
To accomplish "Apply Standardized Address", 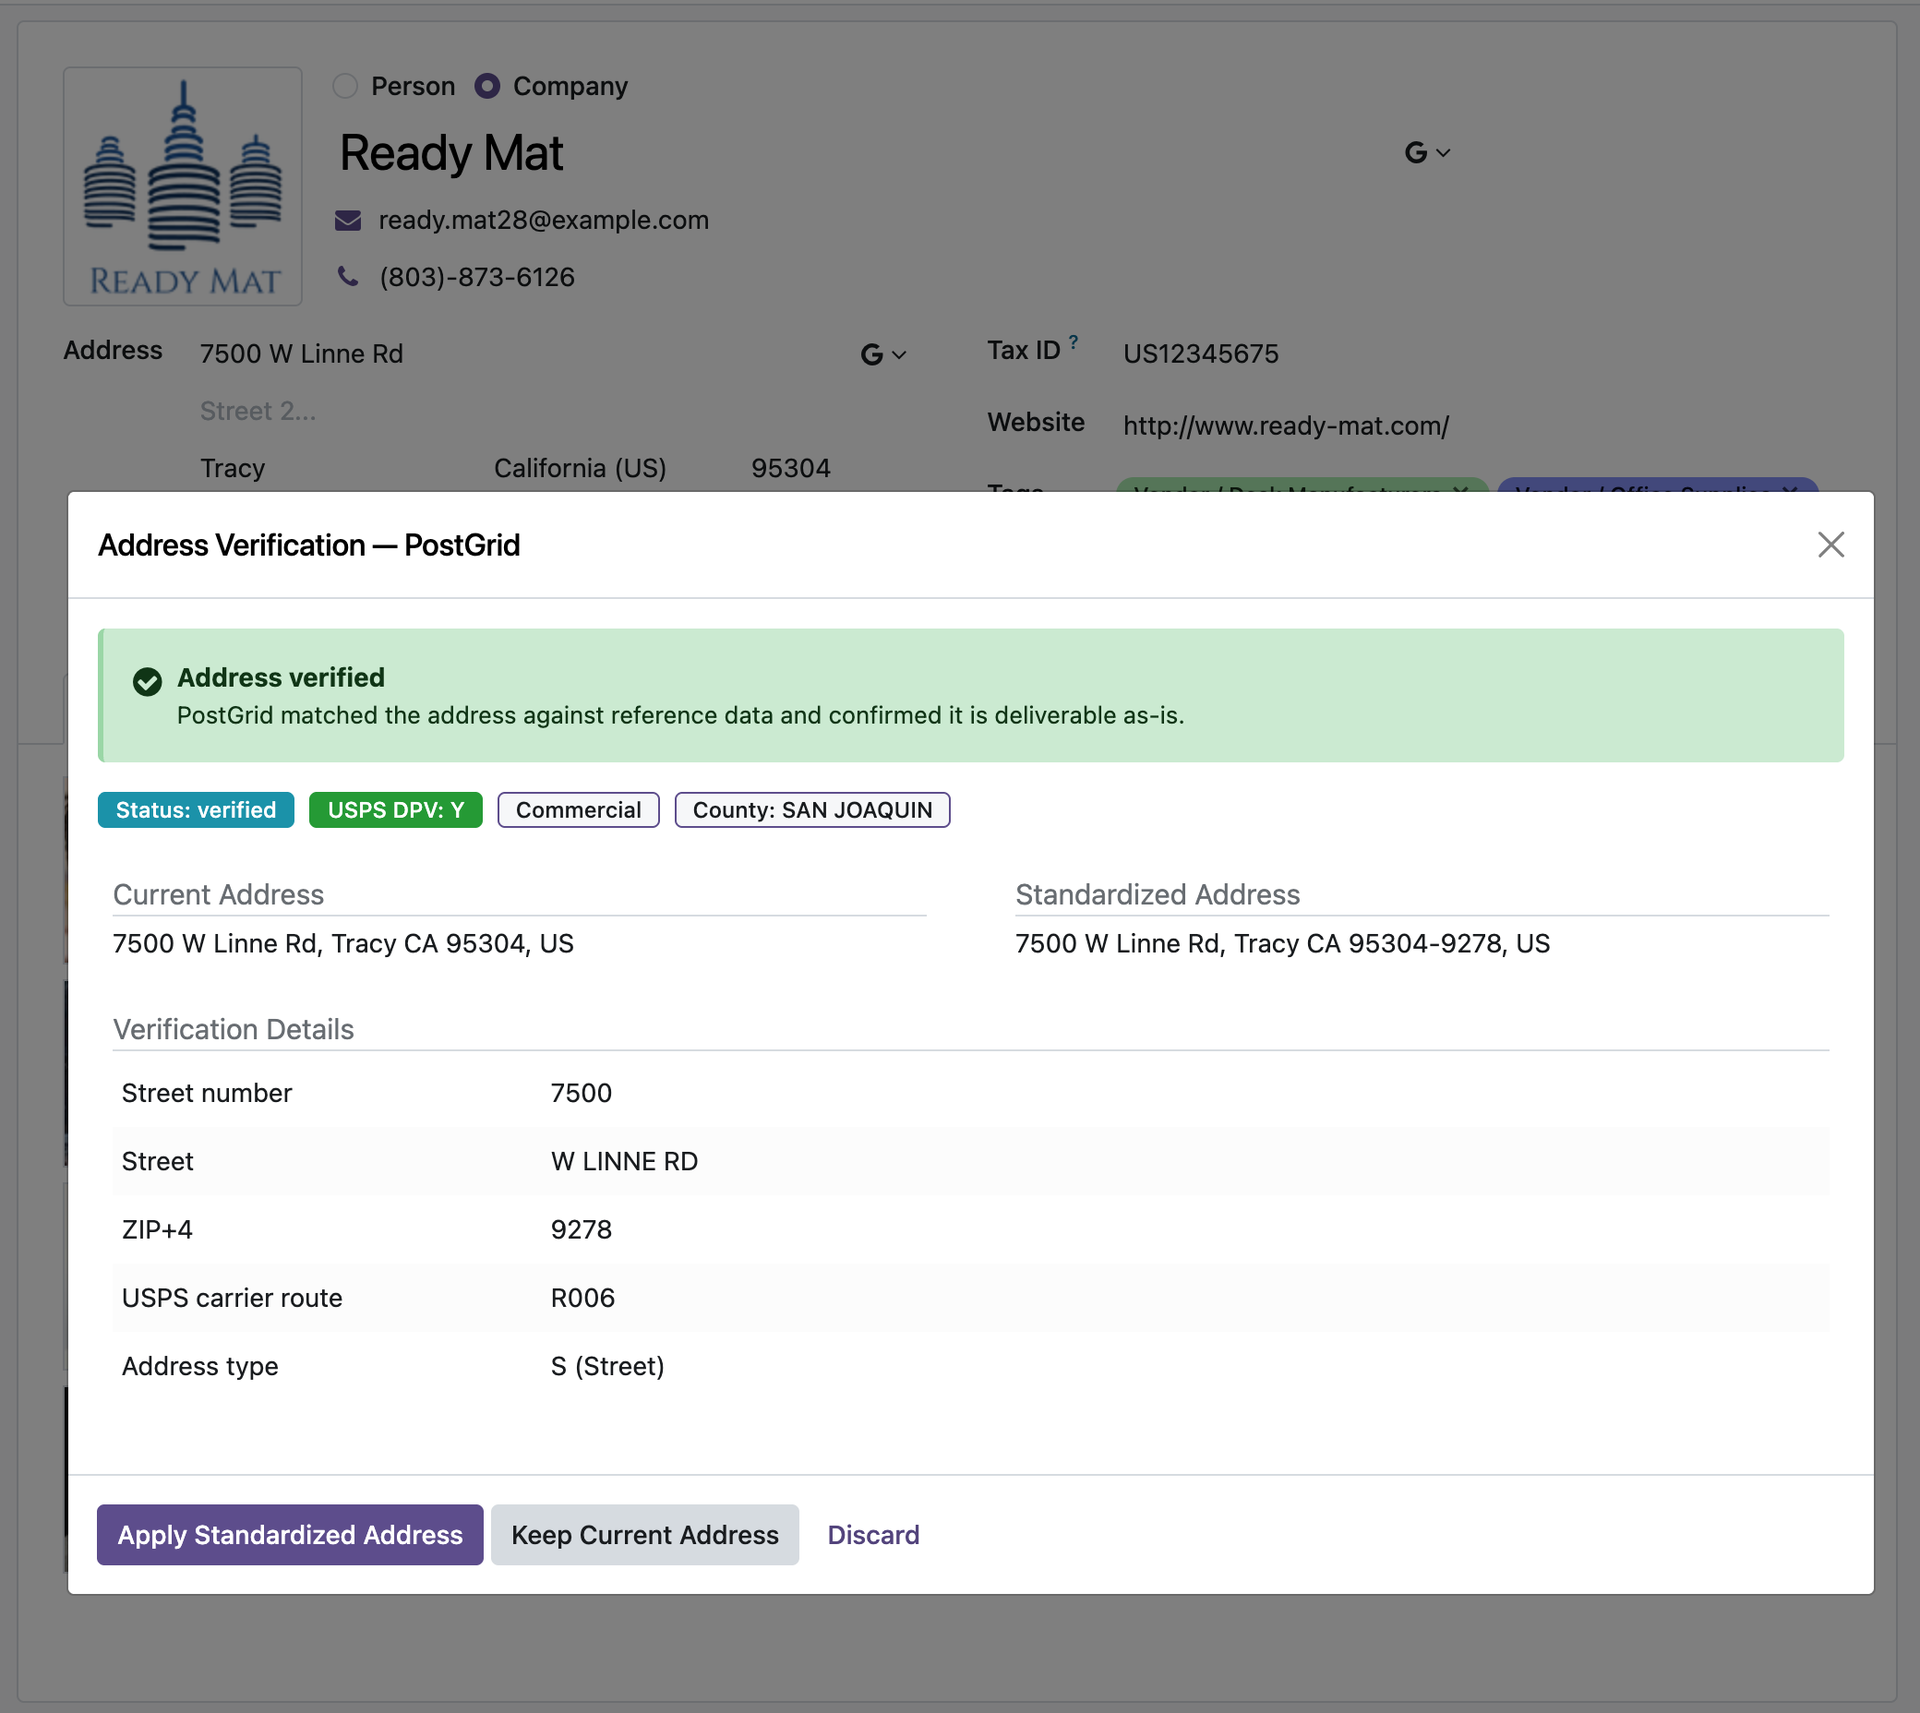I will pos(290,1535).
